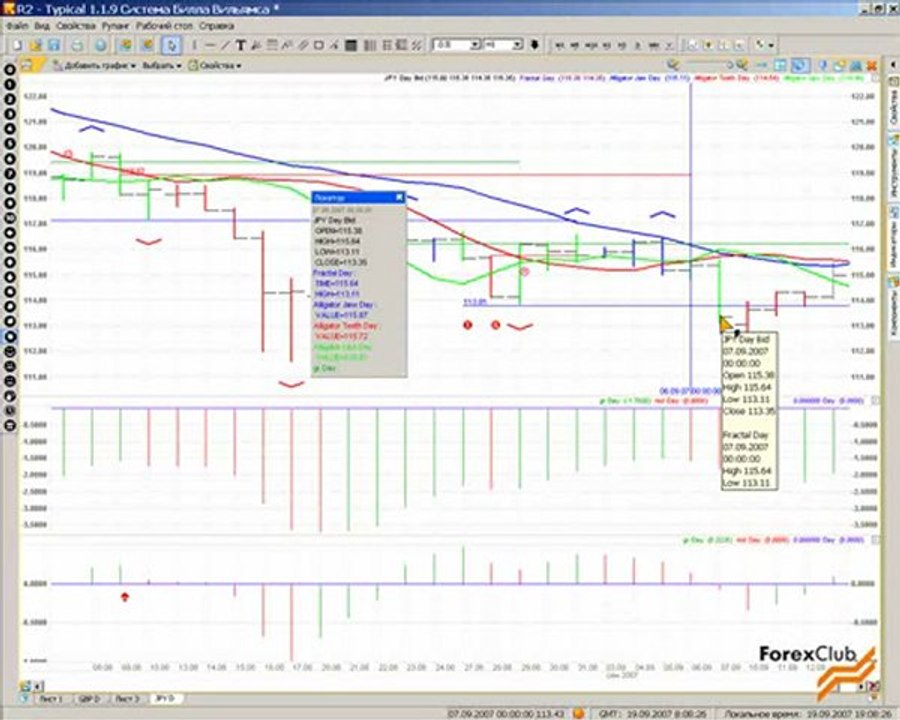The width and height of the screenshot is (900, 720).
Task: Select the pointer cursor tool
Action: (171, 45)
